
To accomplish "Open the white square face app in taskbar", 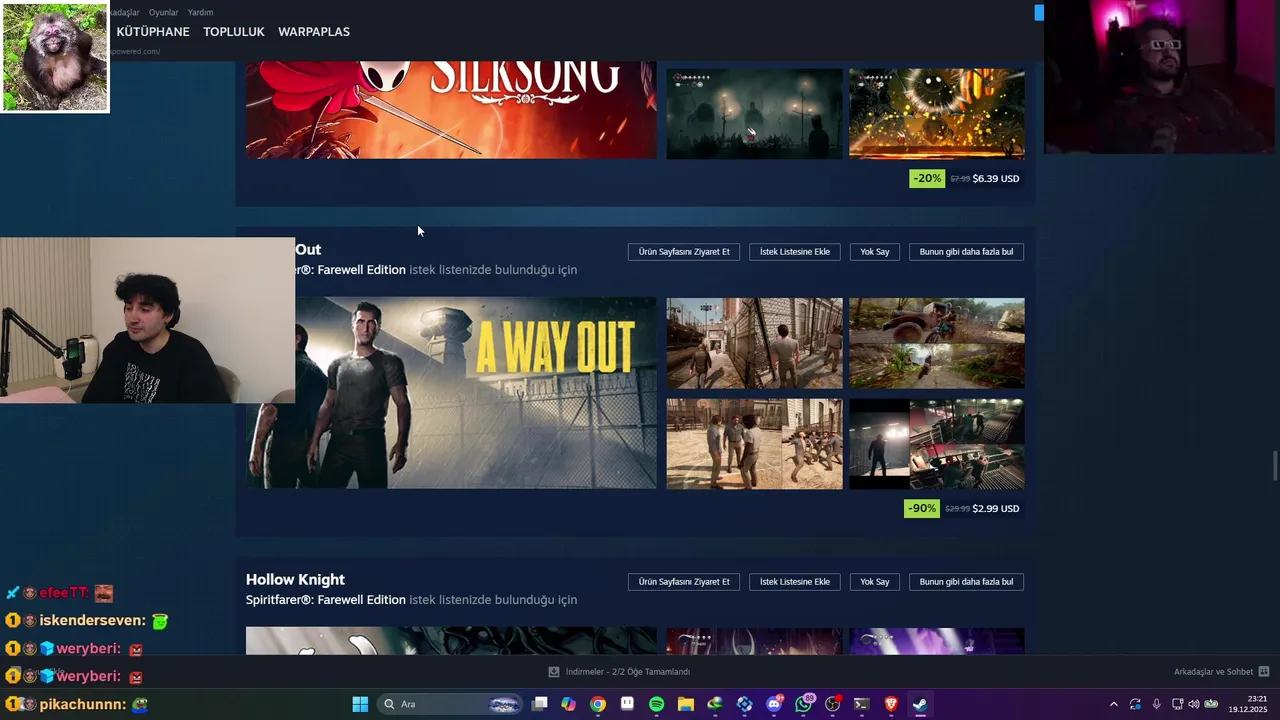I will point(627,704).
